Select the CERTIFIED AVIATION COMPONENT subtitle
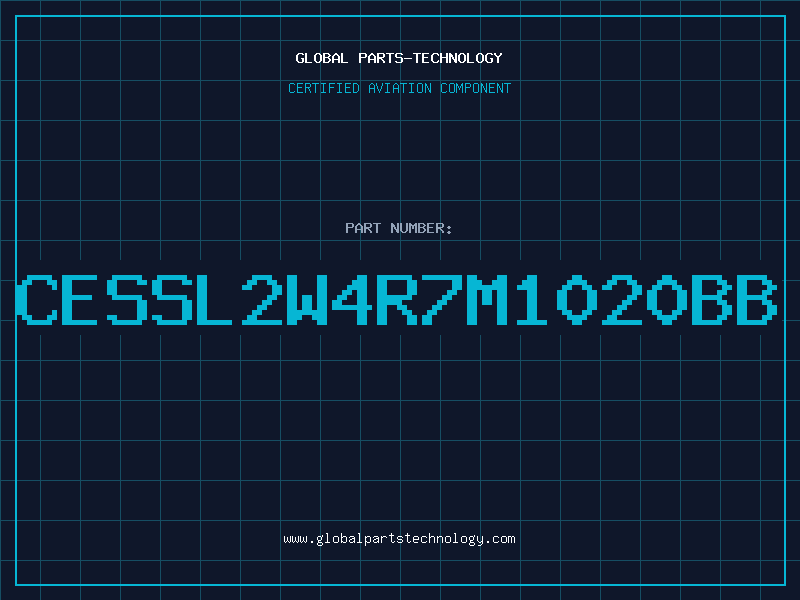Screen dimensions: 800x600 (x=399, y=88)
